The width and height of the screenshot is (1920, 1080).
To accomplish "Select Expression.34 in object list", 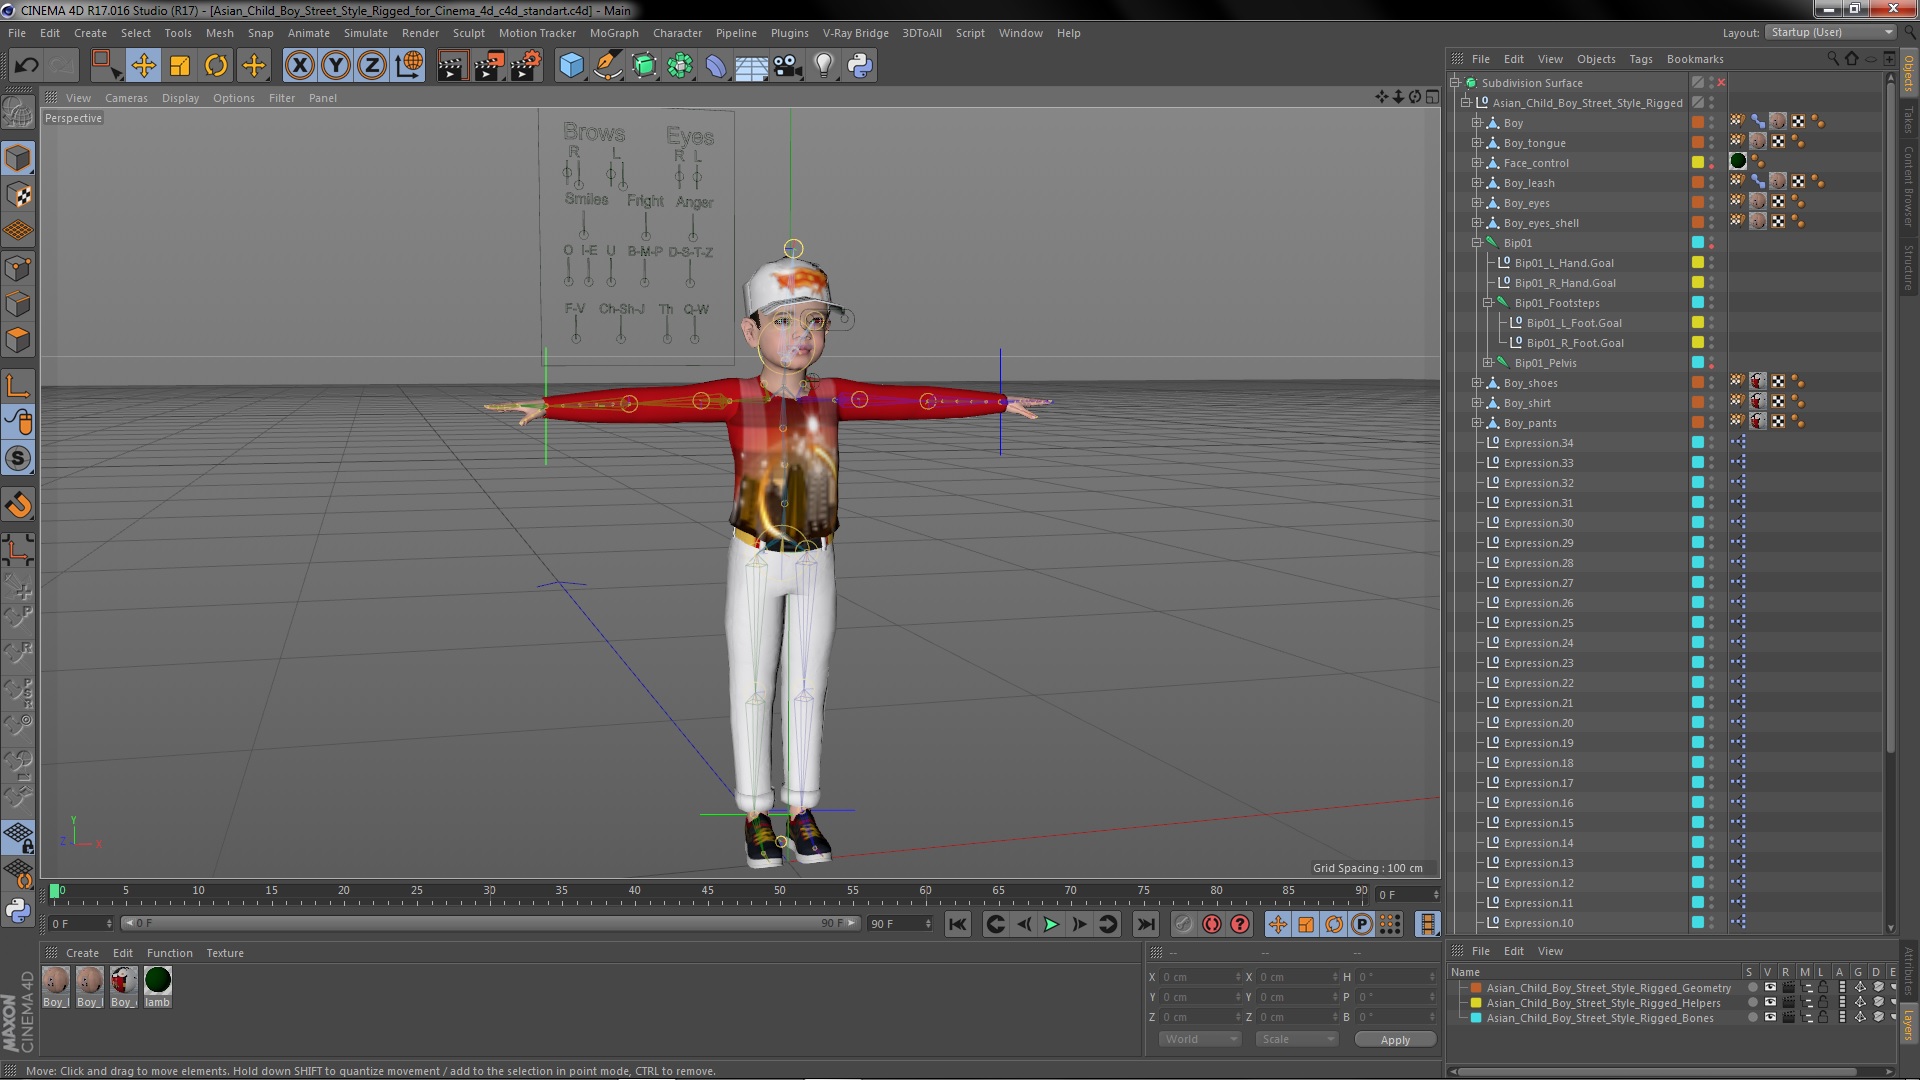I will point(1538,443).
